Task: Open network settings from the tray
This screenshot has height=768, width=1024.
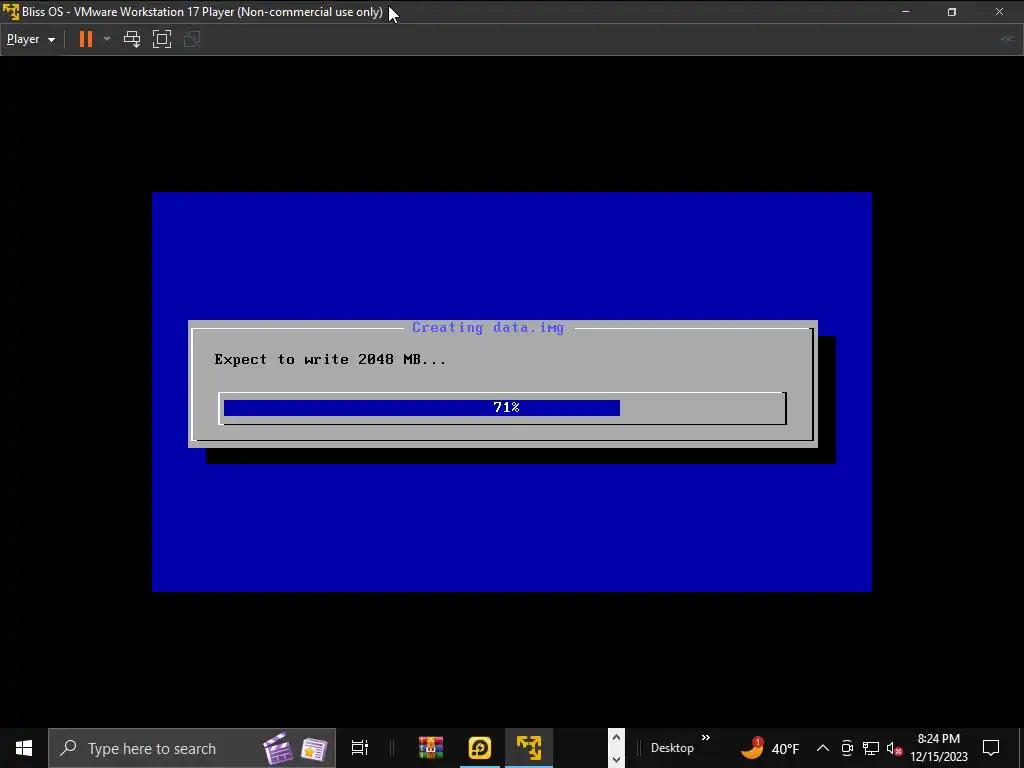Action: point(871,748)
